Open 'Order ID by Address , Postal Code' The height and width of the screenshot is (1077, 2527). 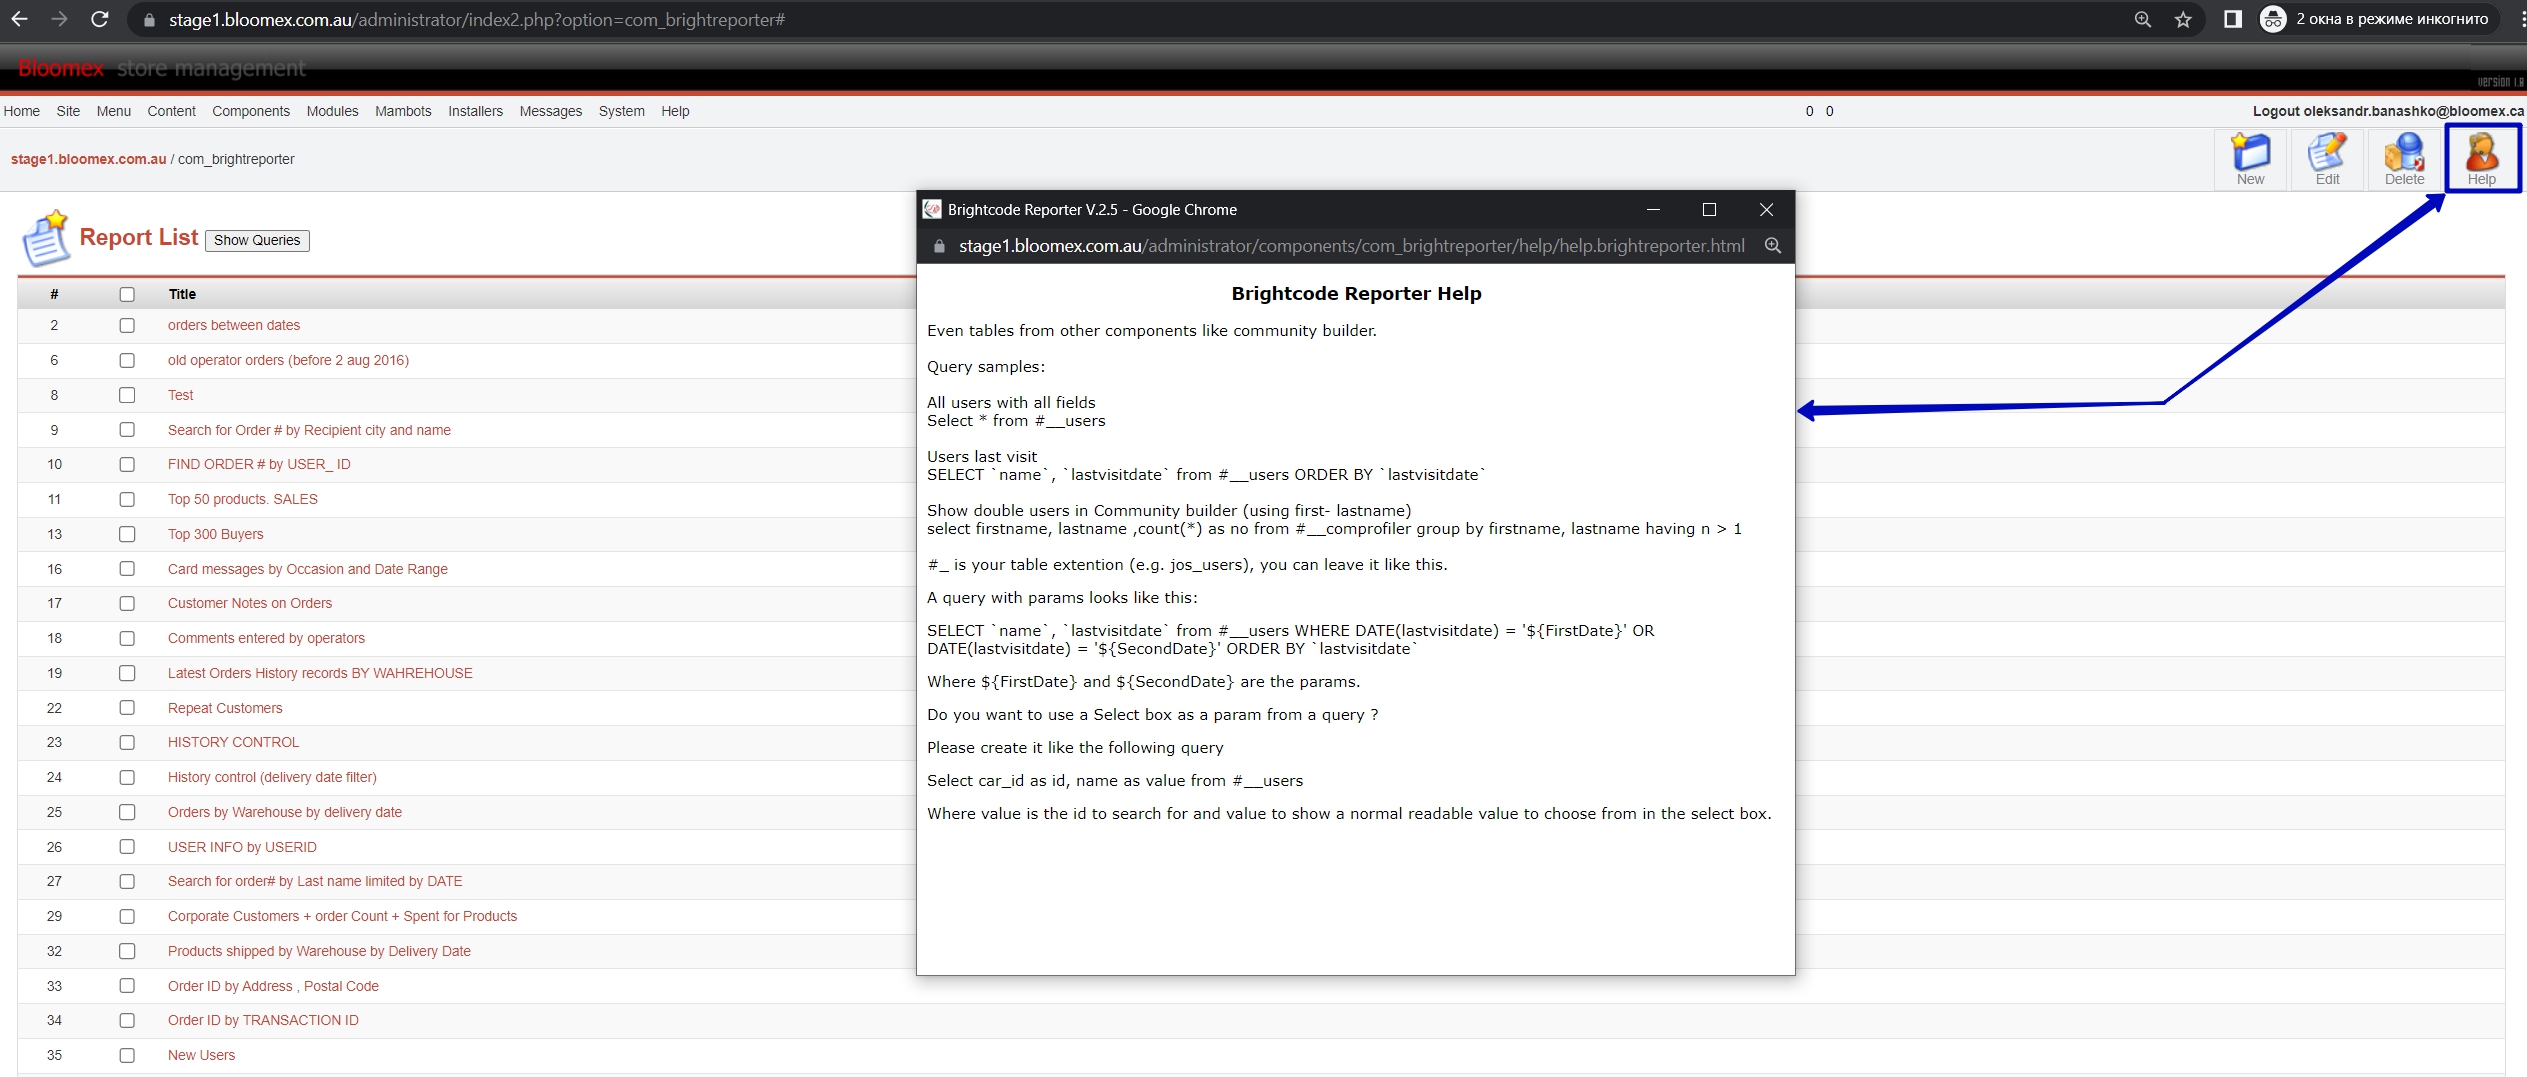click(273, 986)
